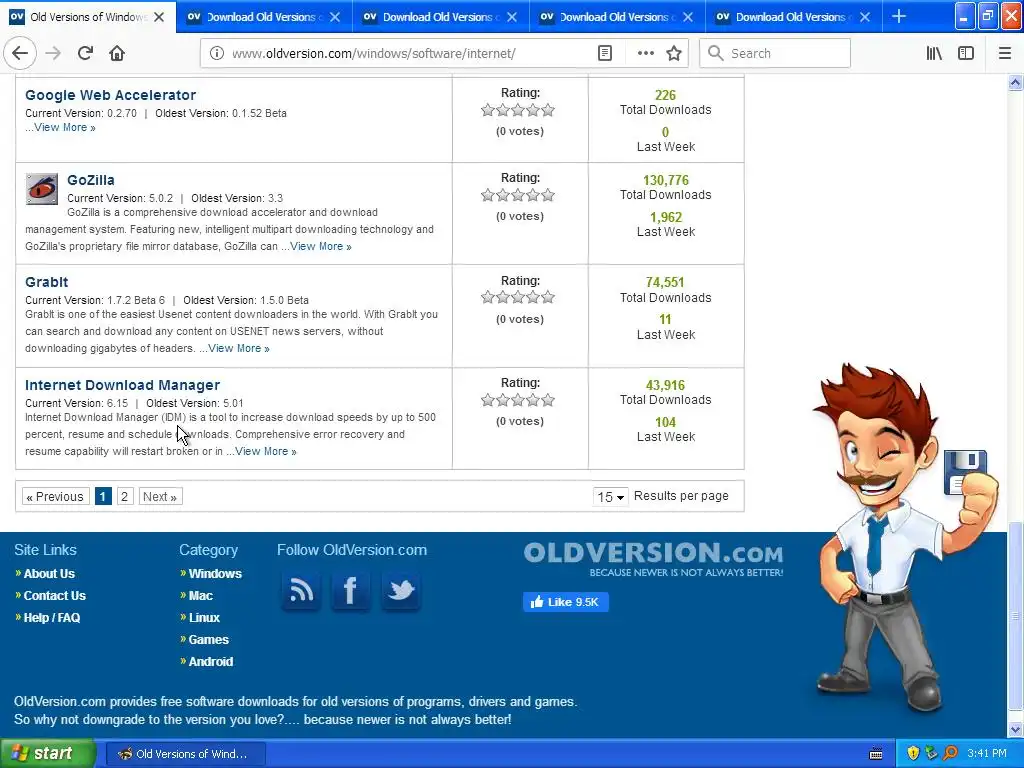Open the Android category link
Viewport: 1024px width, 768px height.
point(210,662)
